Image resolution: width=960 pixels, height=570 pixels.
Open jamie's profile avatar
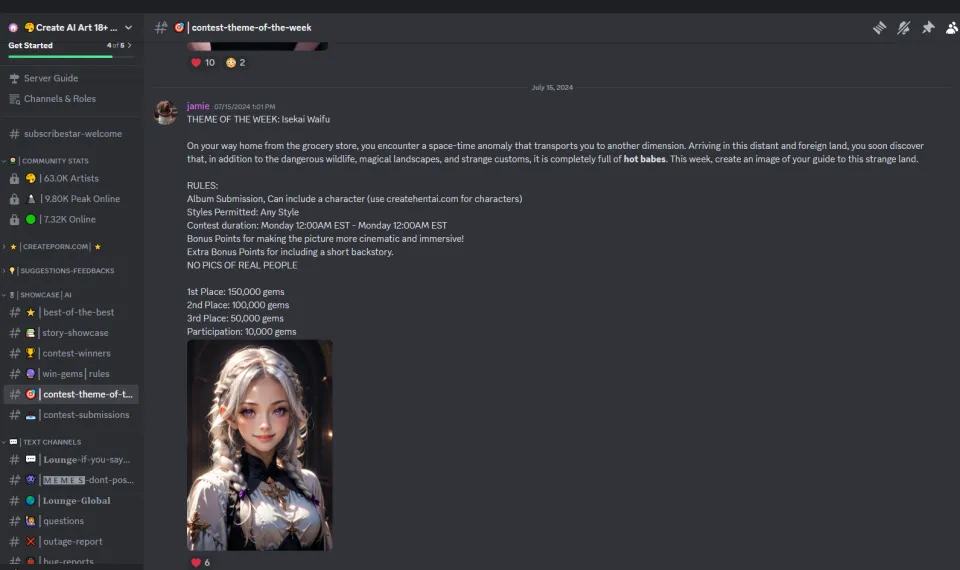click(165, 113)
